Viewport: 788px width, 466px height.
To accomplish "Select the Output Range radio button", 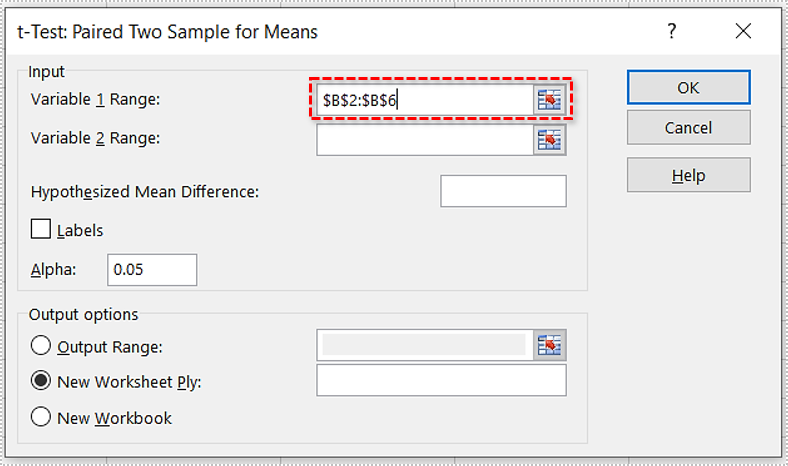I will coord(41,346).
